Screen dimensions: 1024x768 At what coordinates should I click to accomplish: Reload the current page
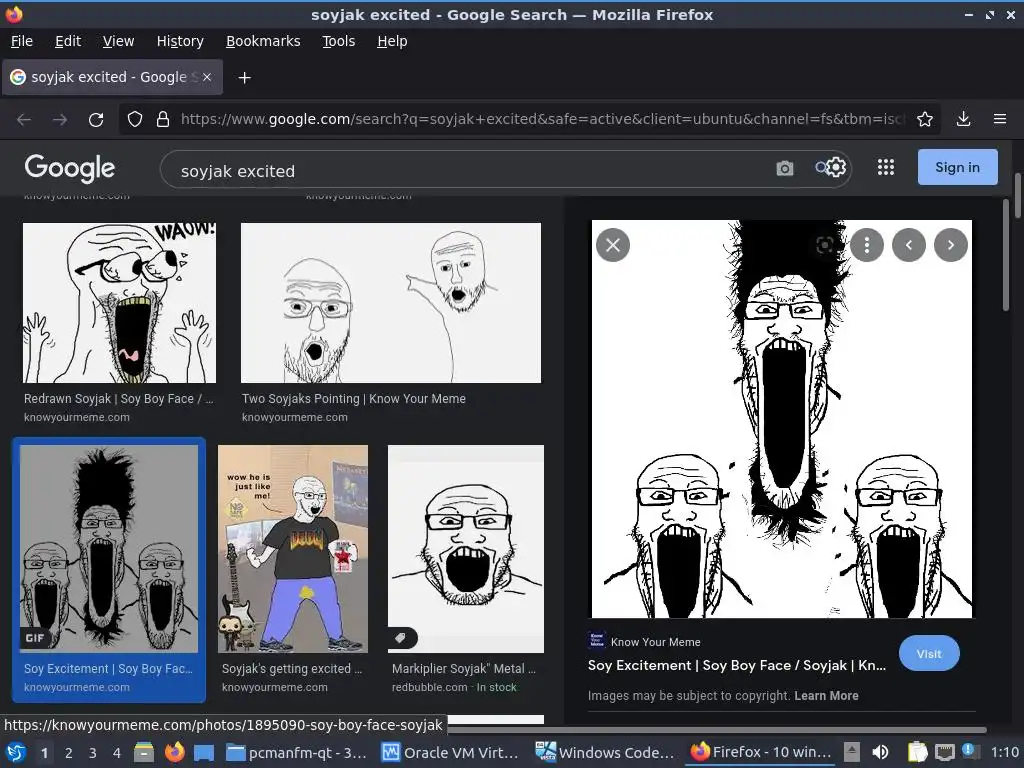click(x=96, y=120)
